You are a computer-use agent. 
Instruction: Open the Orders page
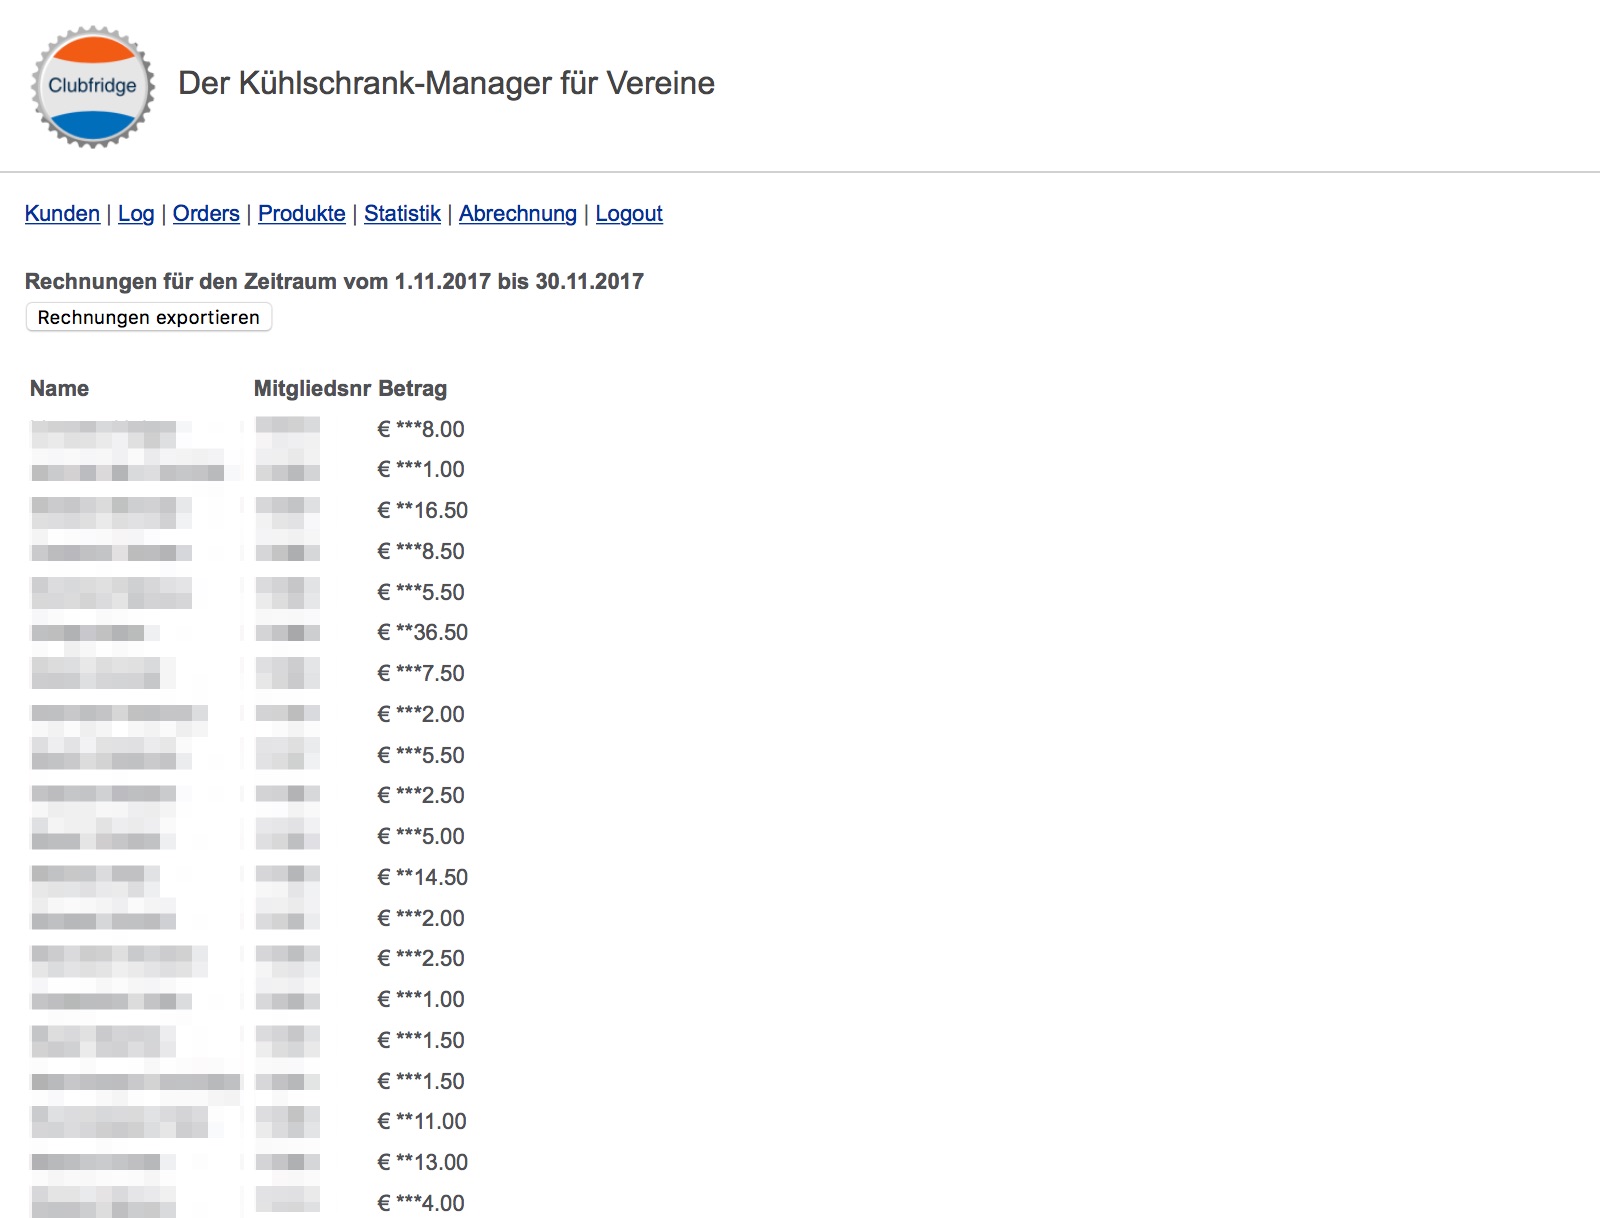click(x=206, y=214)
